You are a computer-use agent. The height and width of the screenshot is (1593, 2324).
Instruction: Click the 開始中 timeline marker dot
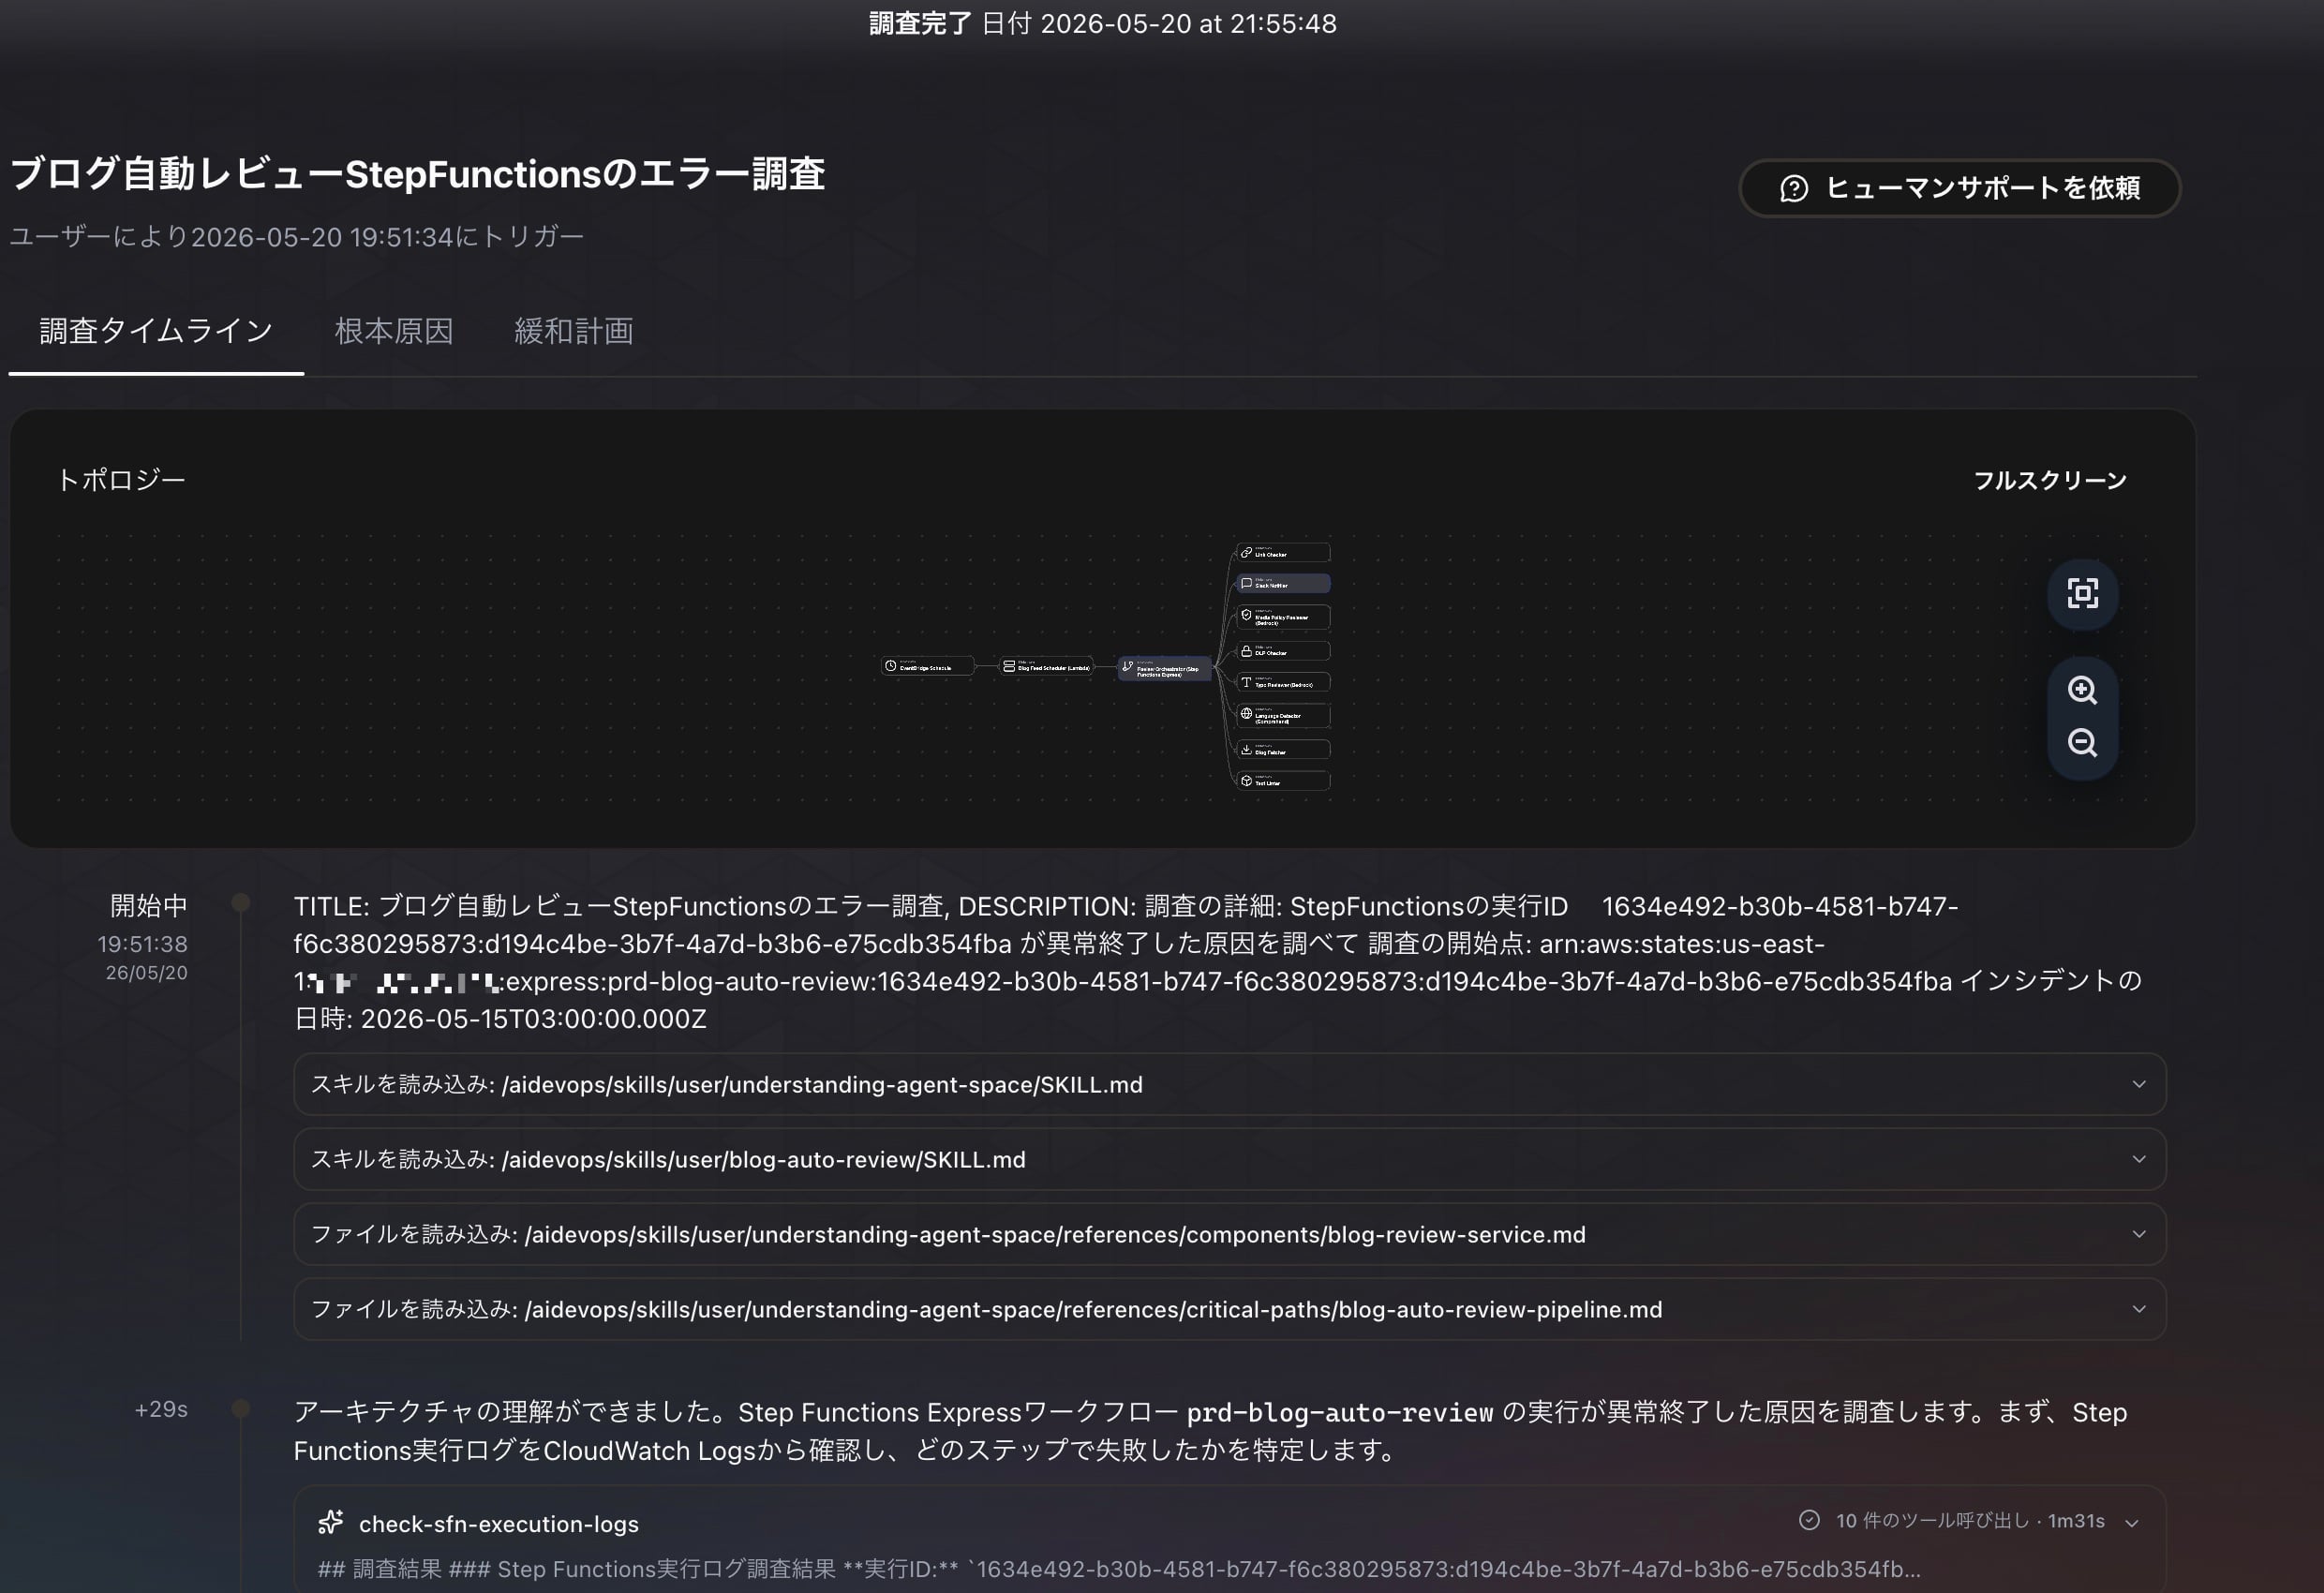click(241, 903)
